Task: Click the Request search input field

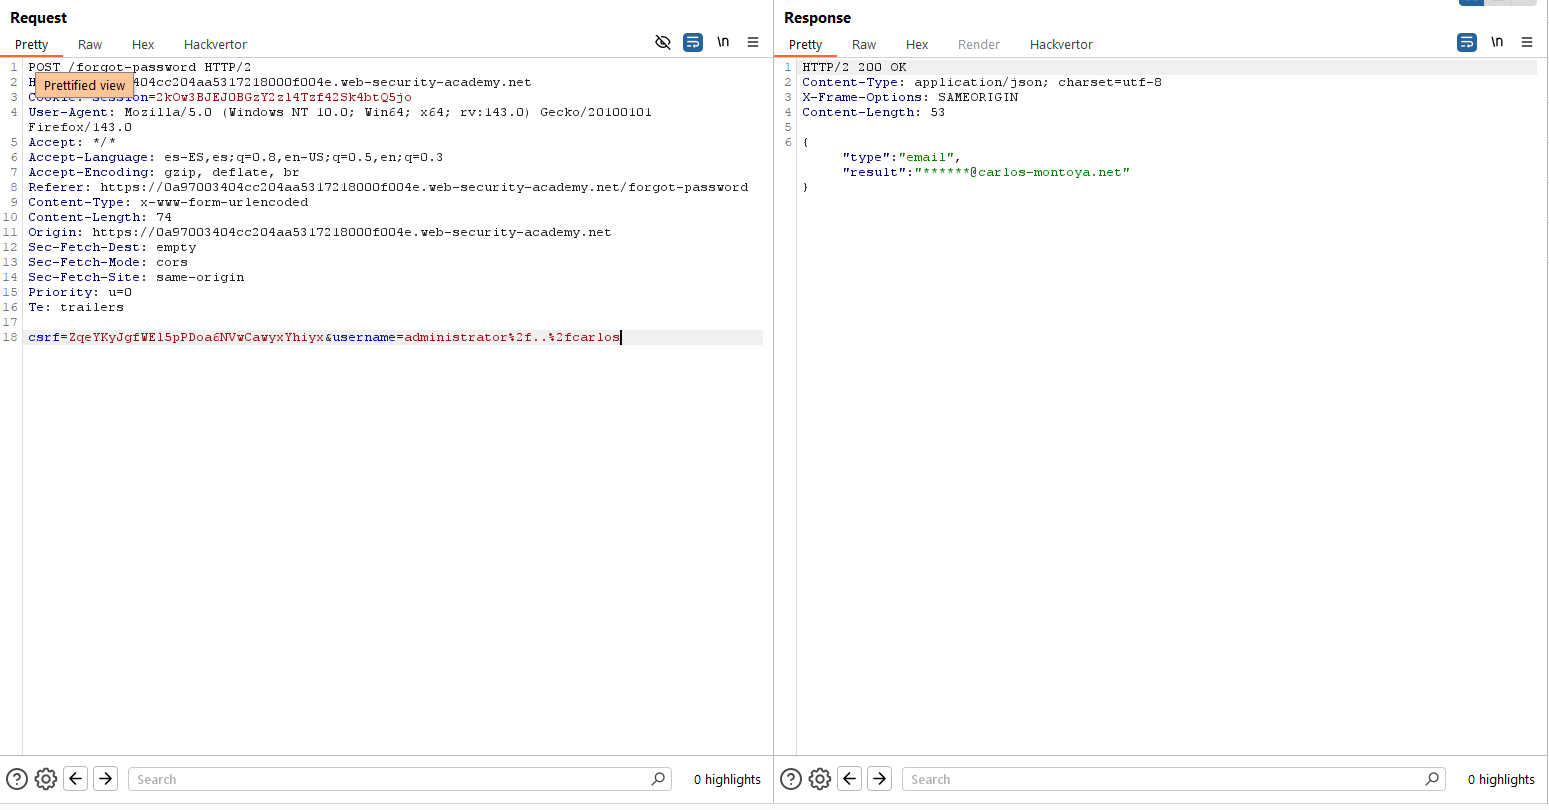Action: click(x=390, y=779)
